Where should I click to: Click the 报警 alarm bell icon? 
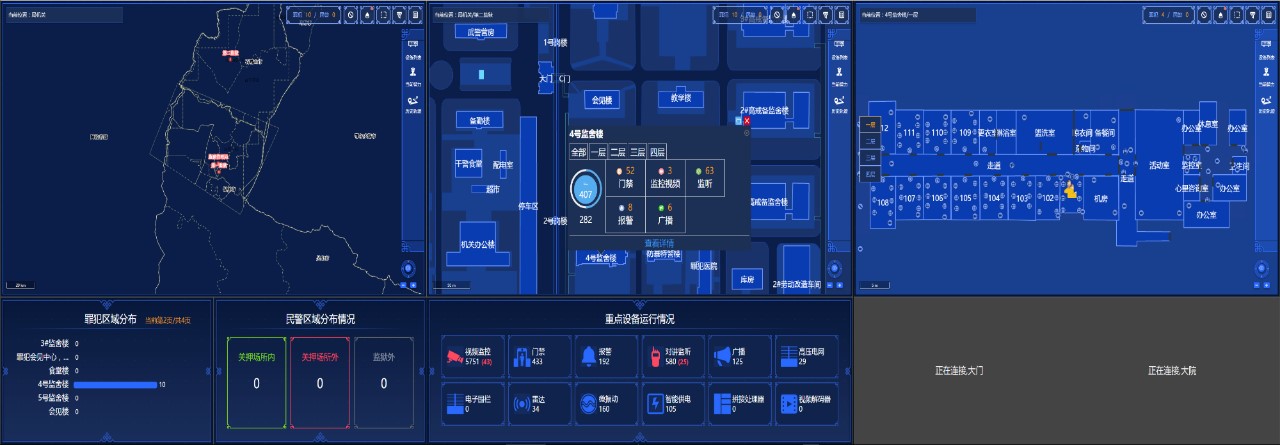coord(587,356)
